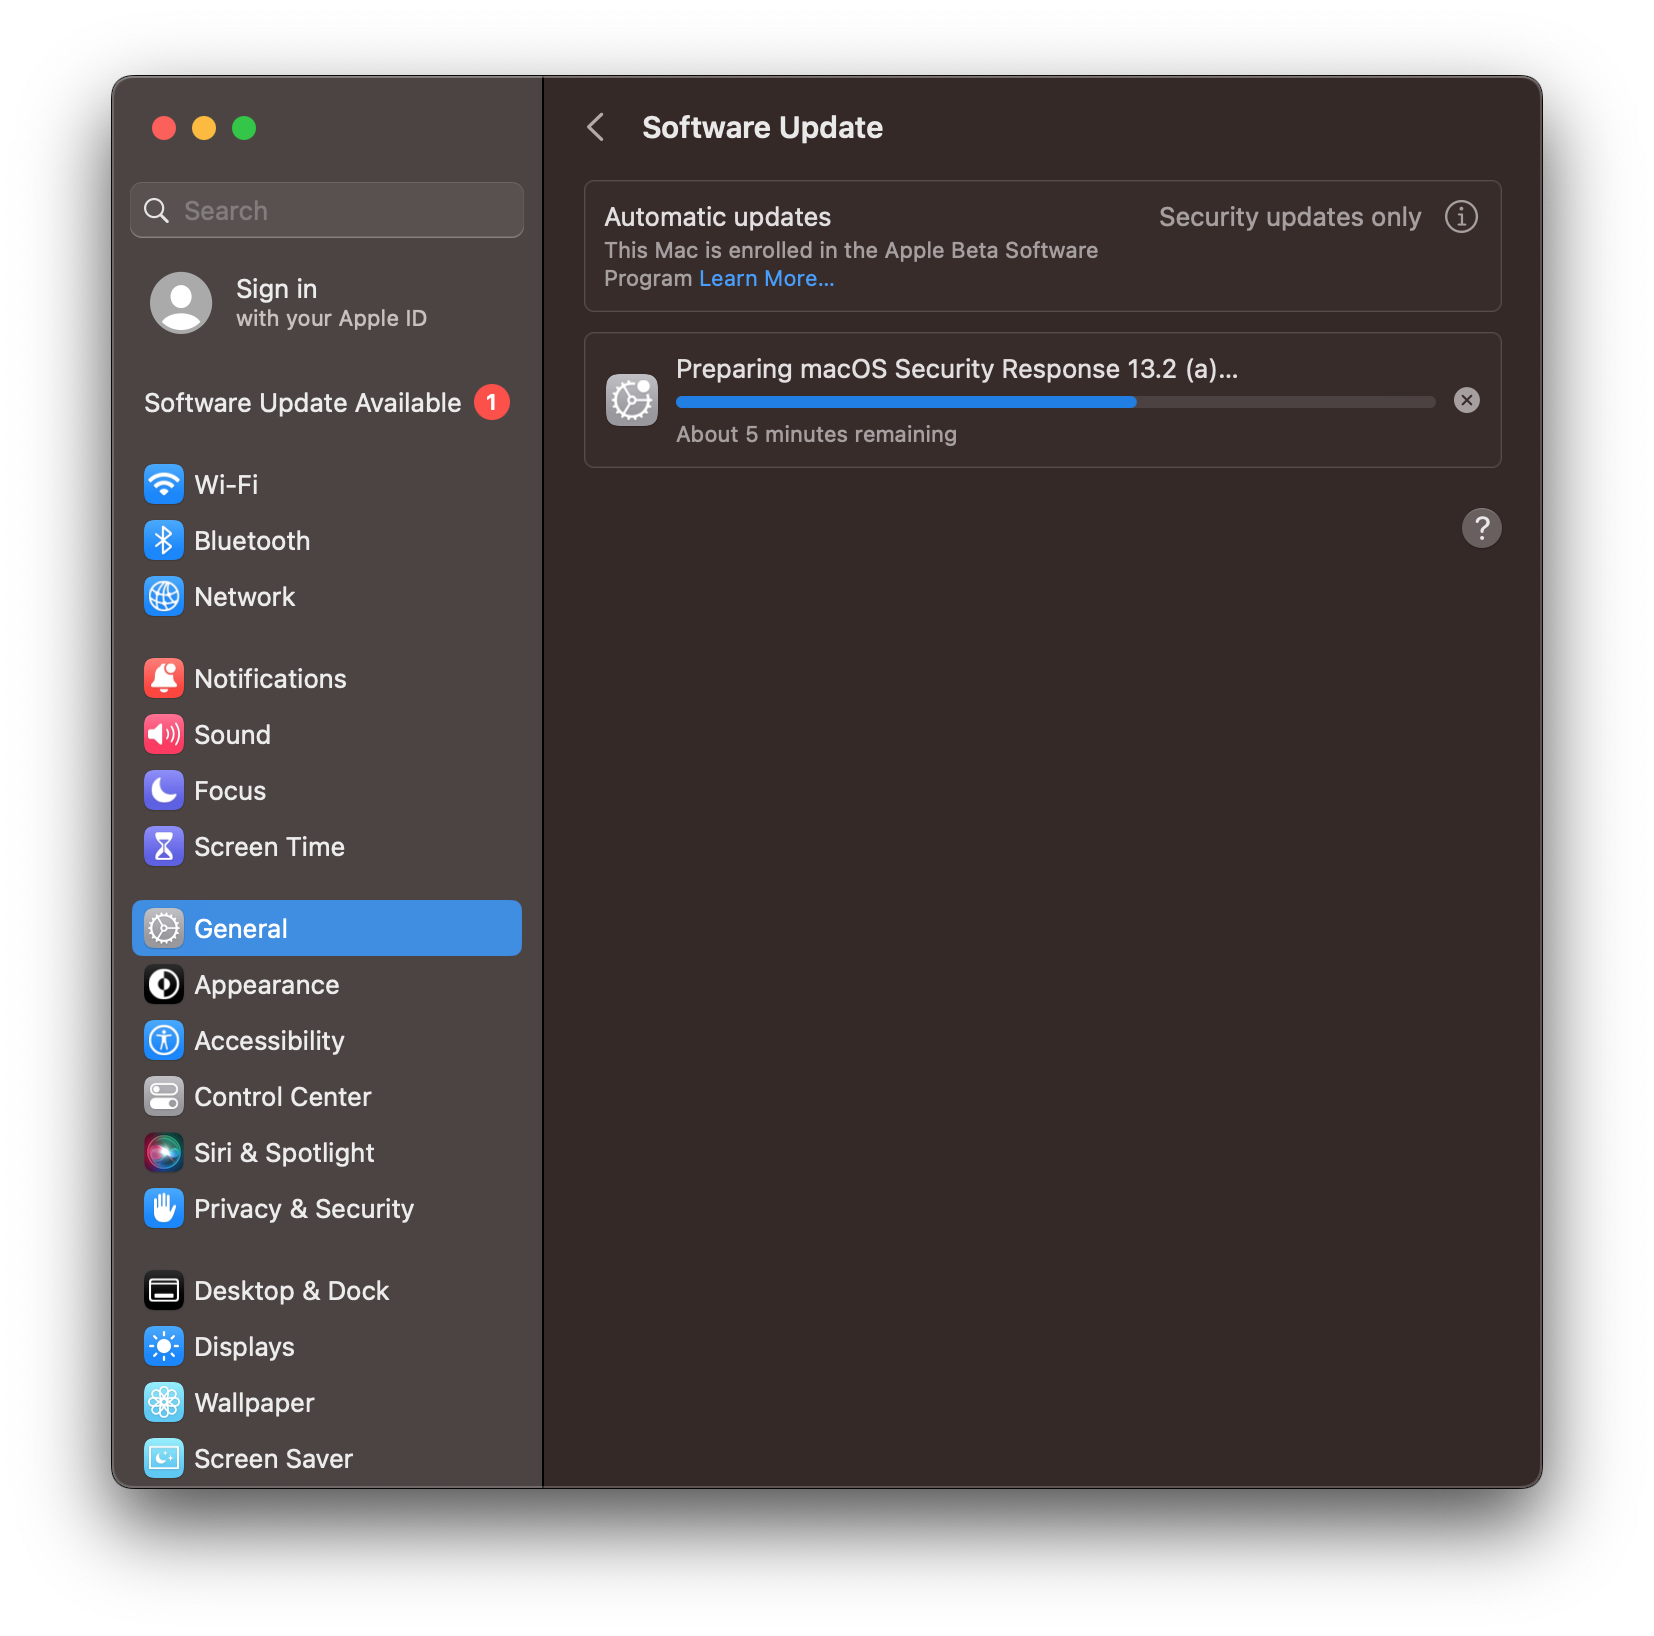Open the Software Update Available notice
1654x1636 pixels.
327,403
